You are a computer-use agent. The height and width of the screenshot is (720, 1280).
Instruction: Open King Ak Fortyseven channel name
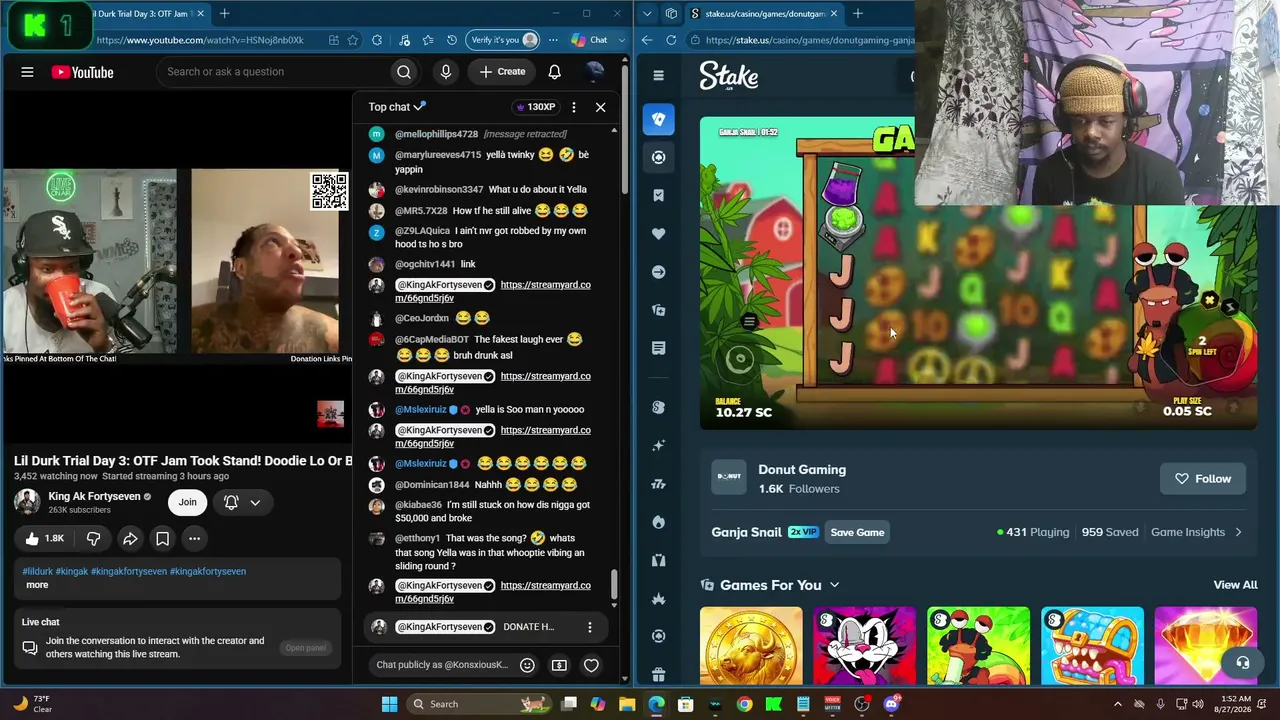click(x=94, y=496)
